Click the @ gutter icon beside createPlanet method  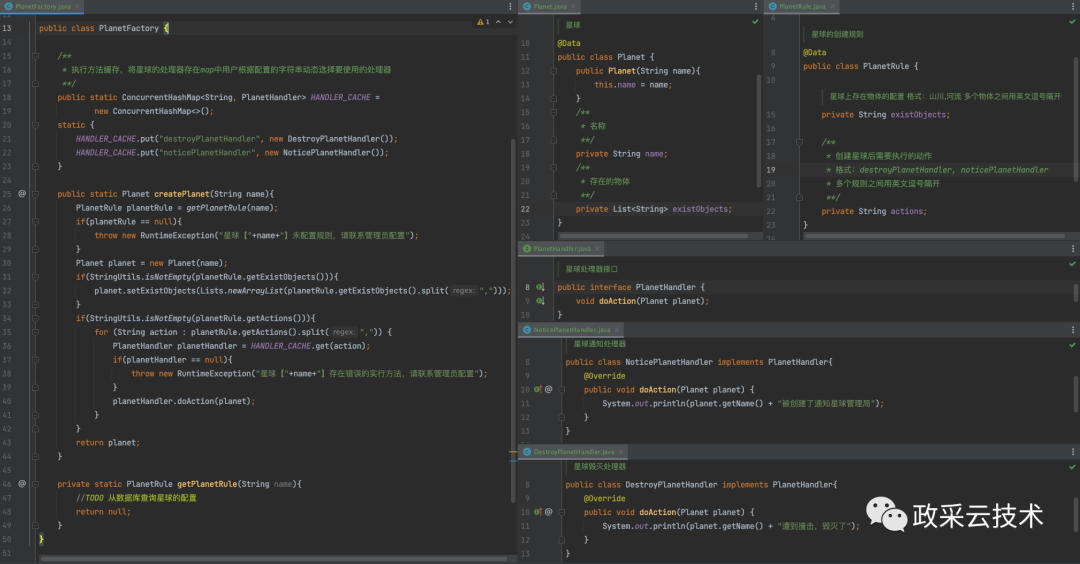pos(22,194)
